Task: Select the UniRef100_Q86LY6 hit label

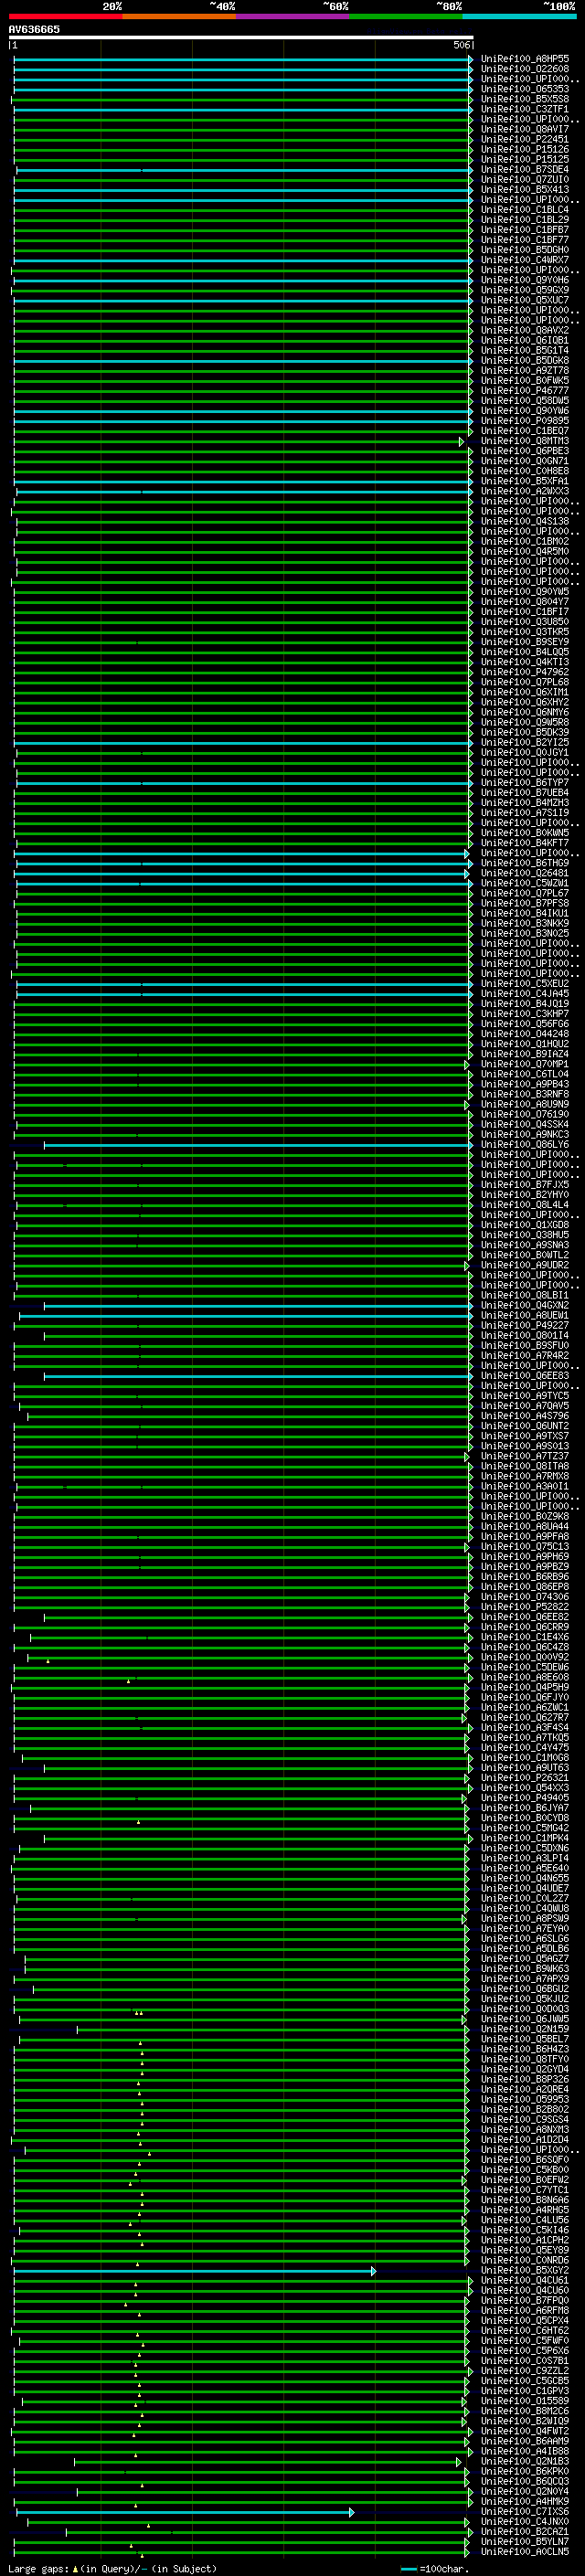Action: coord(524,1145)
